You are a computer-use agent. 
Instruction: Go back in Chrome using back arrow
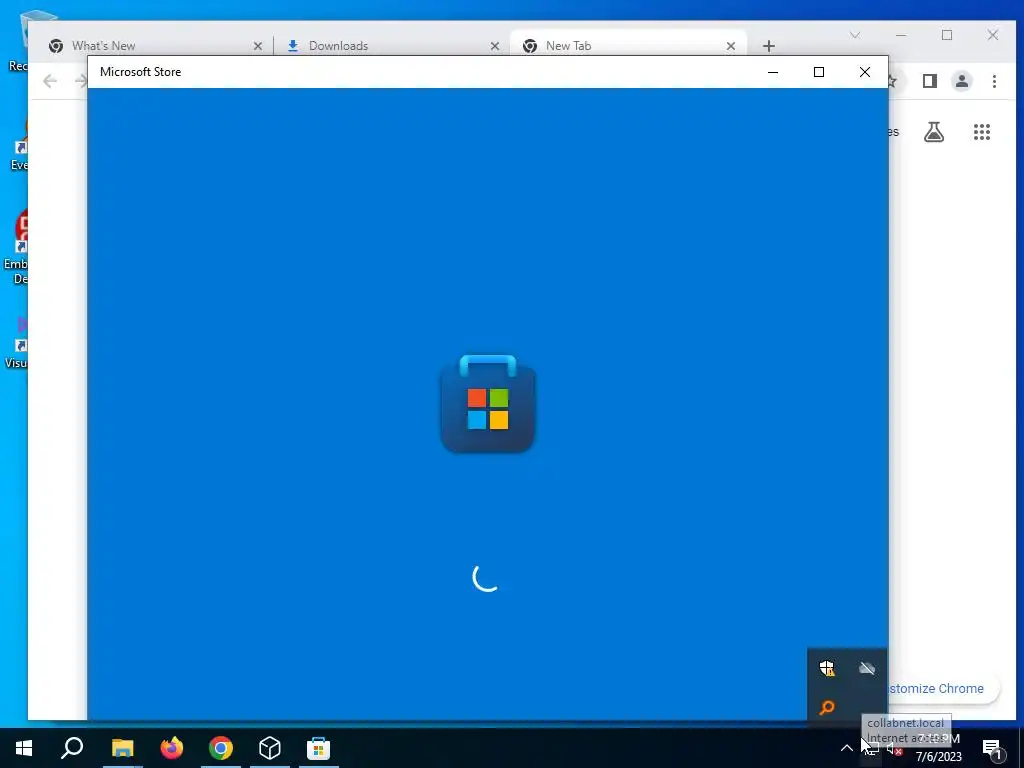(50, 81)
